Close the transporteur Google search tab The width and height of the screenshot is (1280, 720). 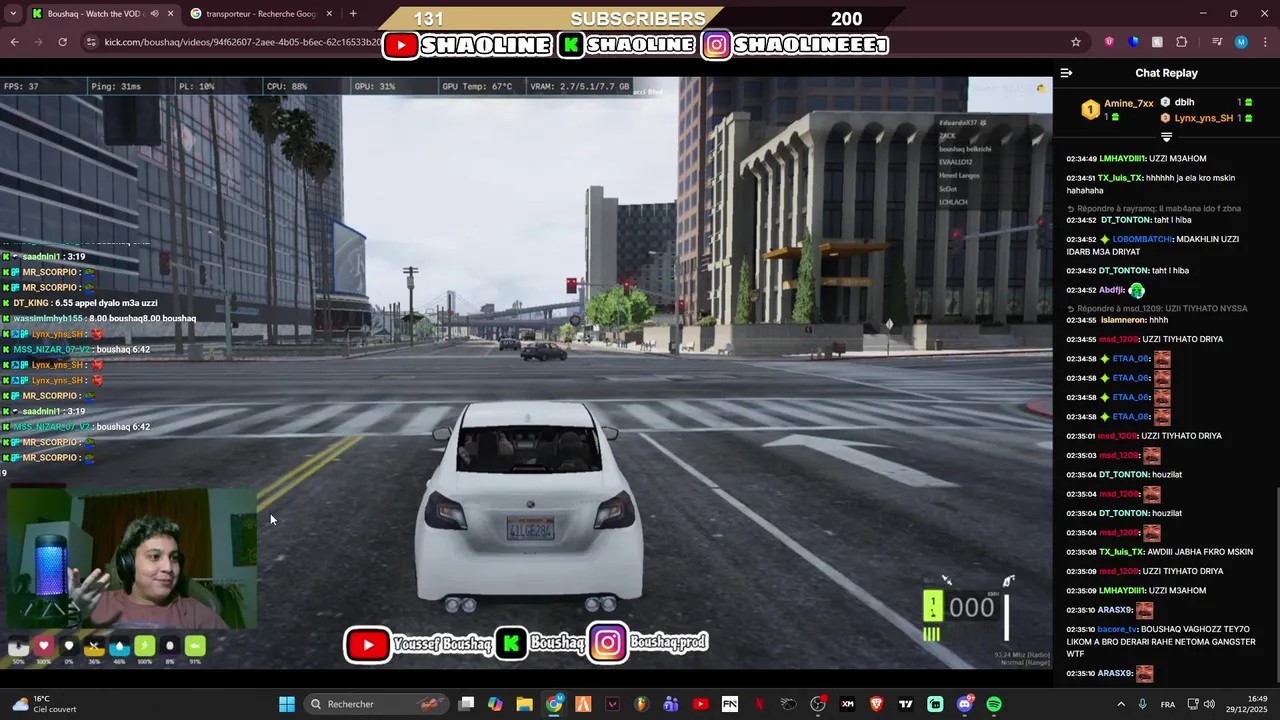(329, 14)
